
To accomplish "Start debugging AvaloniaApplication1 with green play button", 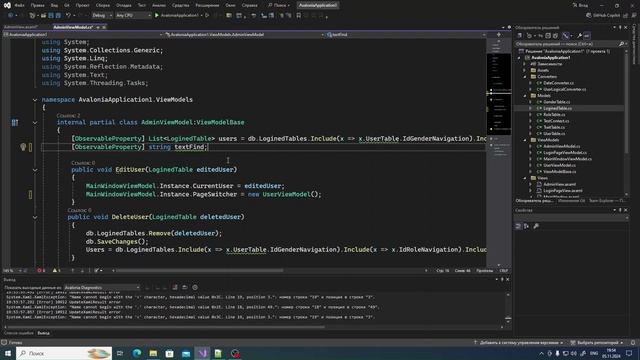I will 156,16.
